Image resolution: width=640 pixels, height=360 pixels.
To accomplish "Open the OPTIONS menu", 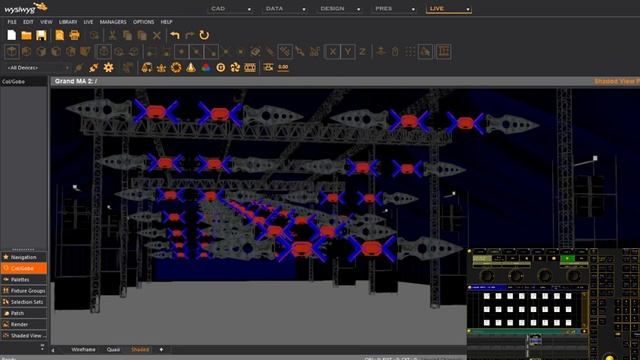I will [x=144, y=22].
